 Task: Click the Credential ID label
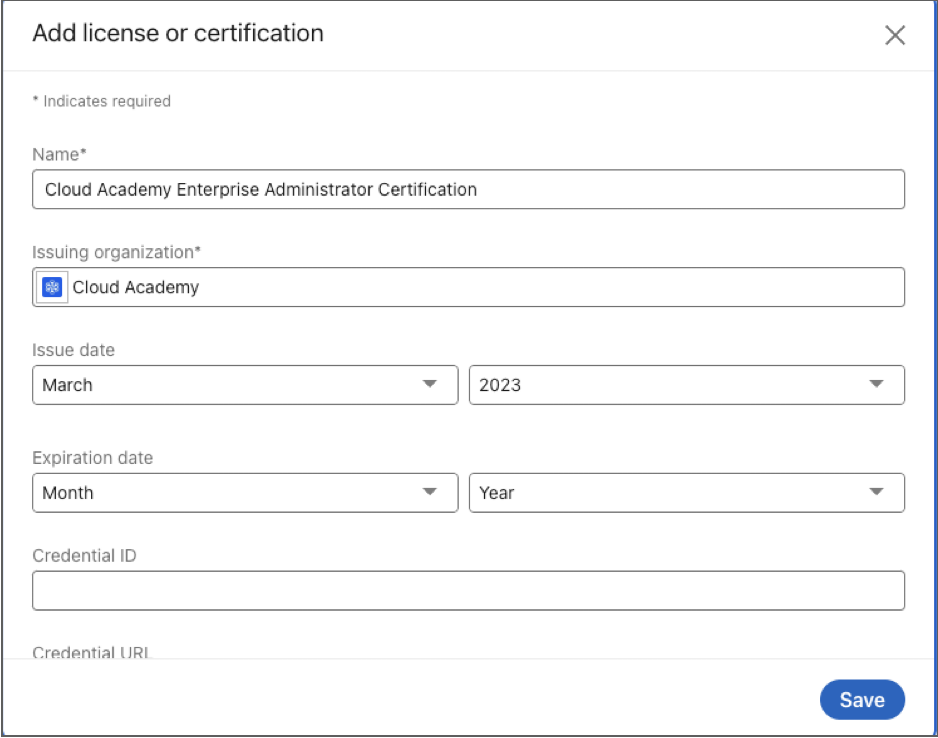coord(84,556)
